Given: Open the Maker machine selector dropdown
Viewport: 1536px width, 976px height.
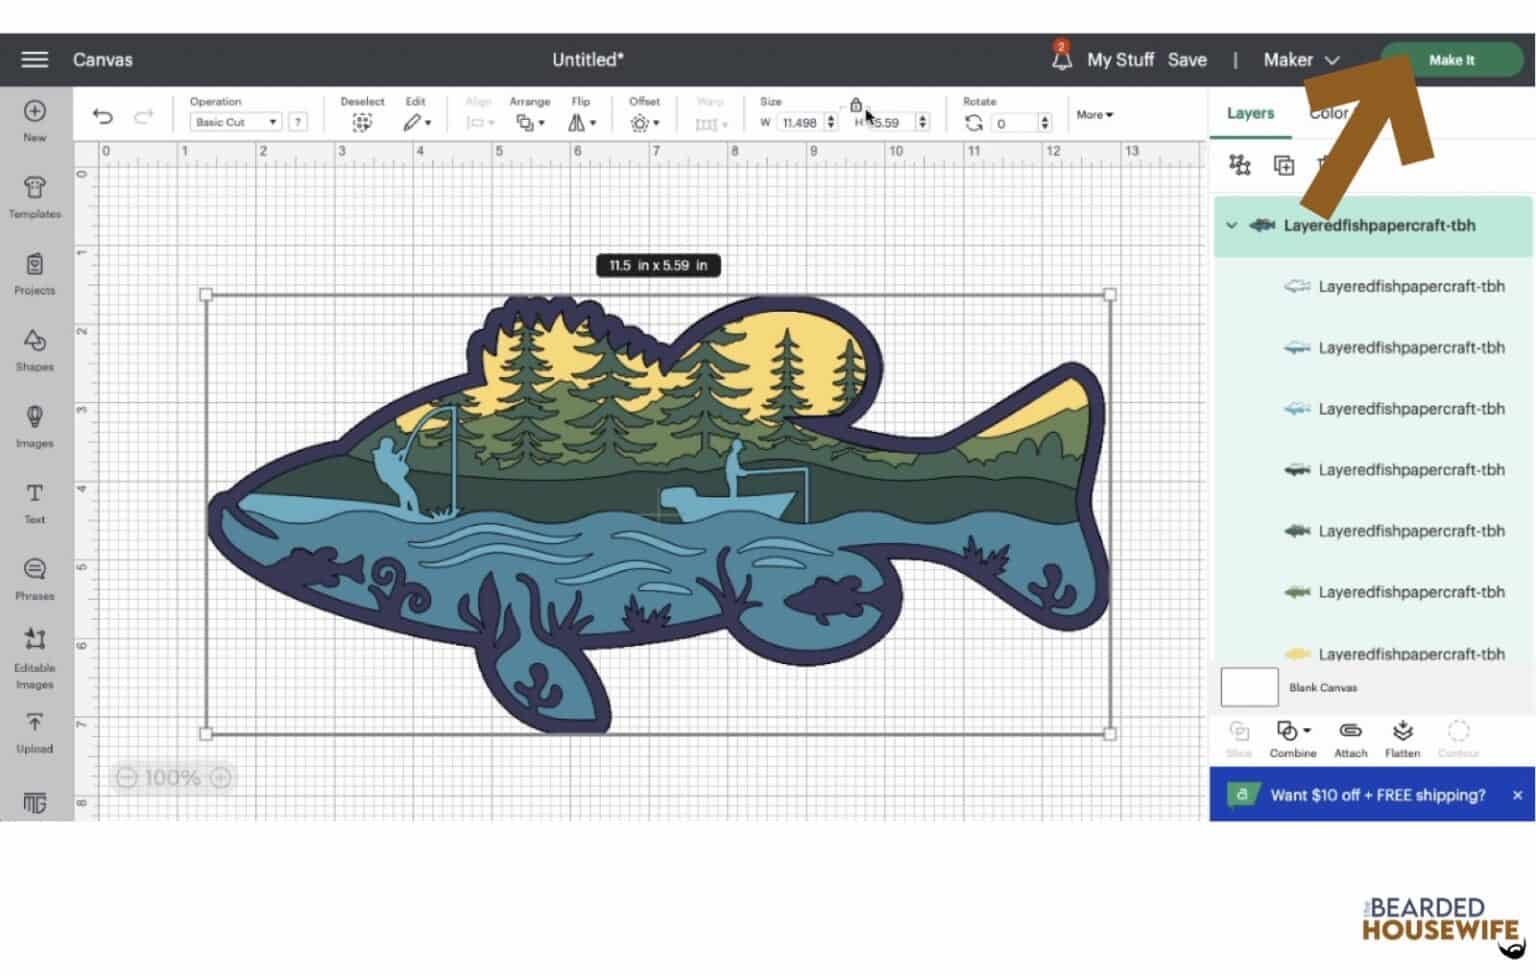Looking at the screenshot, I should (1300, 60).
